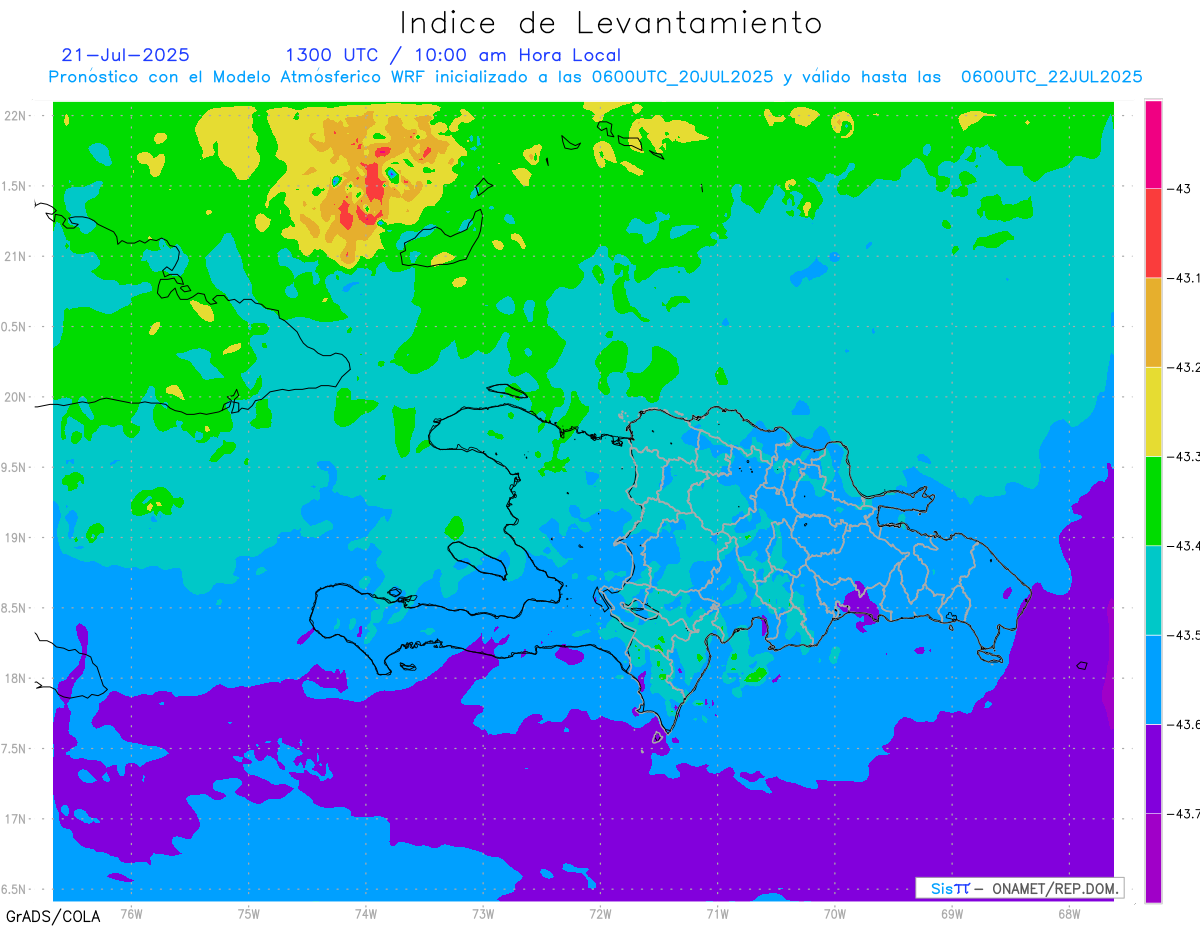Choose the yellow legend swatch between -43.2 and -43.3
Viewport: 1200px width, 927px height.
(x=1153, y=411)
